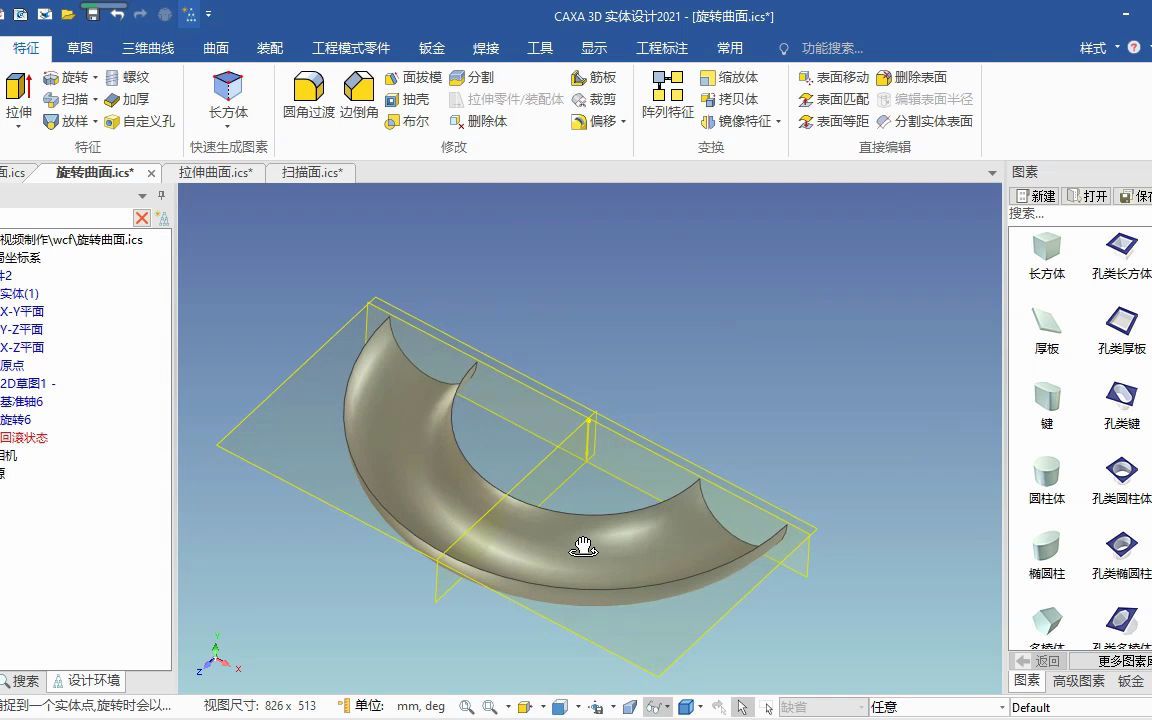Choose the 旋转 revolve feature
This screenshot has width=1152, height=720.
click(65, 77)
